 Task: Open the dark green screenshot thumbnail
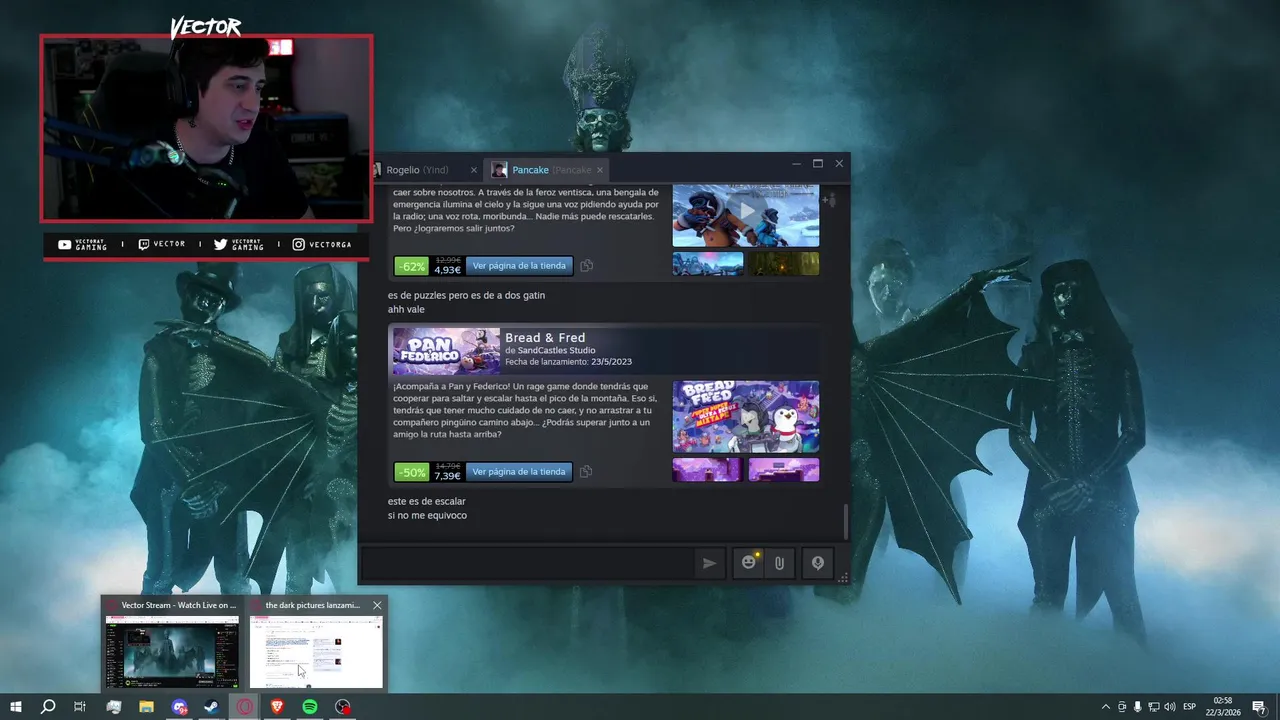click(784, 264)
